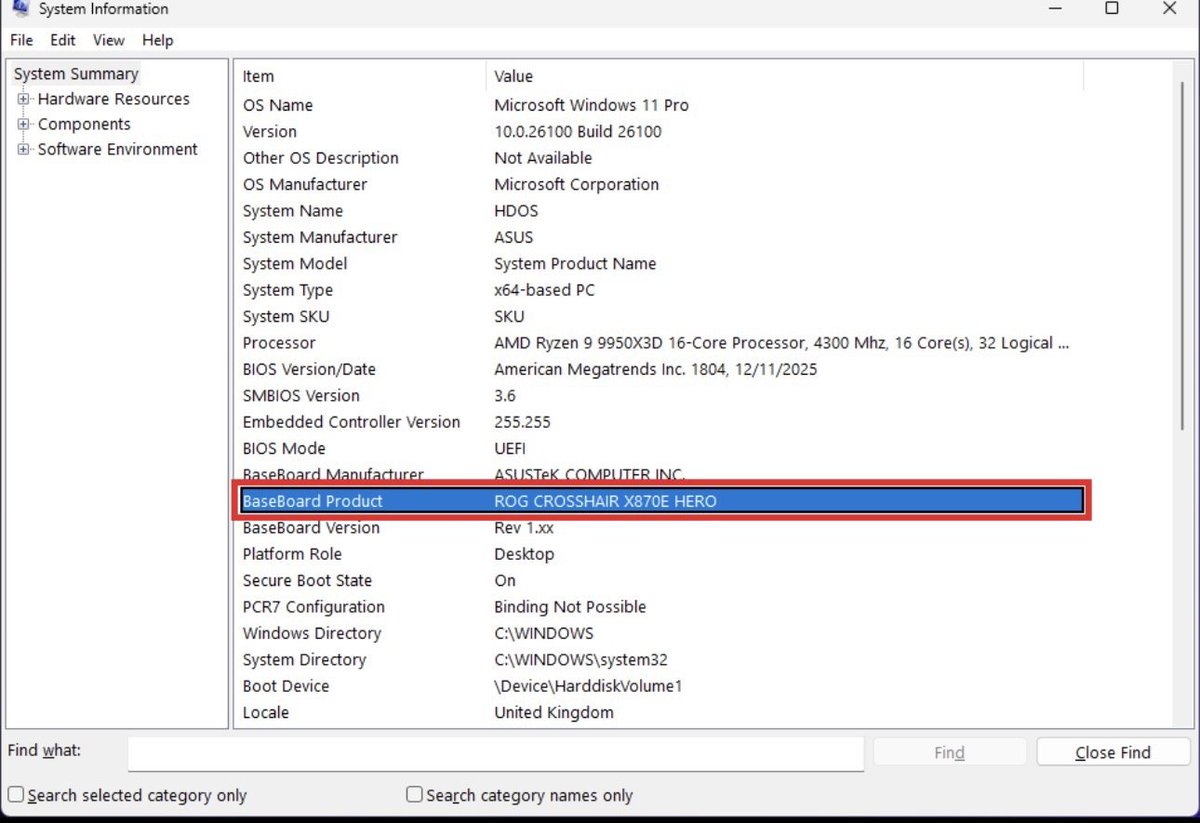Click the Item column header
The height and width of the screenshot is (823, 1200).
[x=361, y=76]
